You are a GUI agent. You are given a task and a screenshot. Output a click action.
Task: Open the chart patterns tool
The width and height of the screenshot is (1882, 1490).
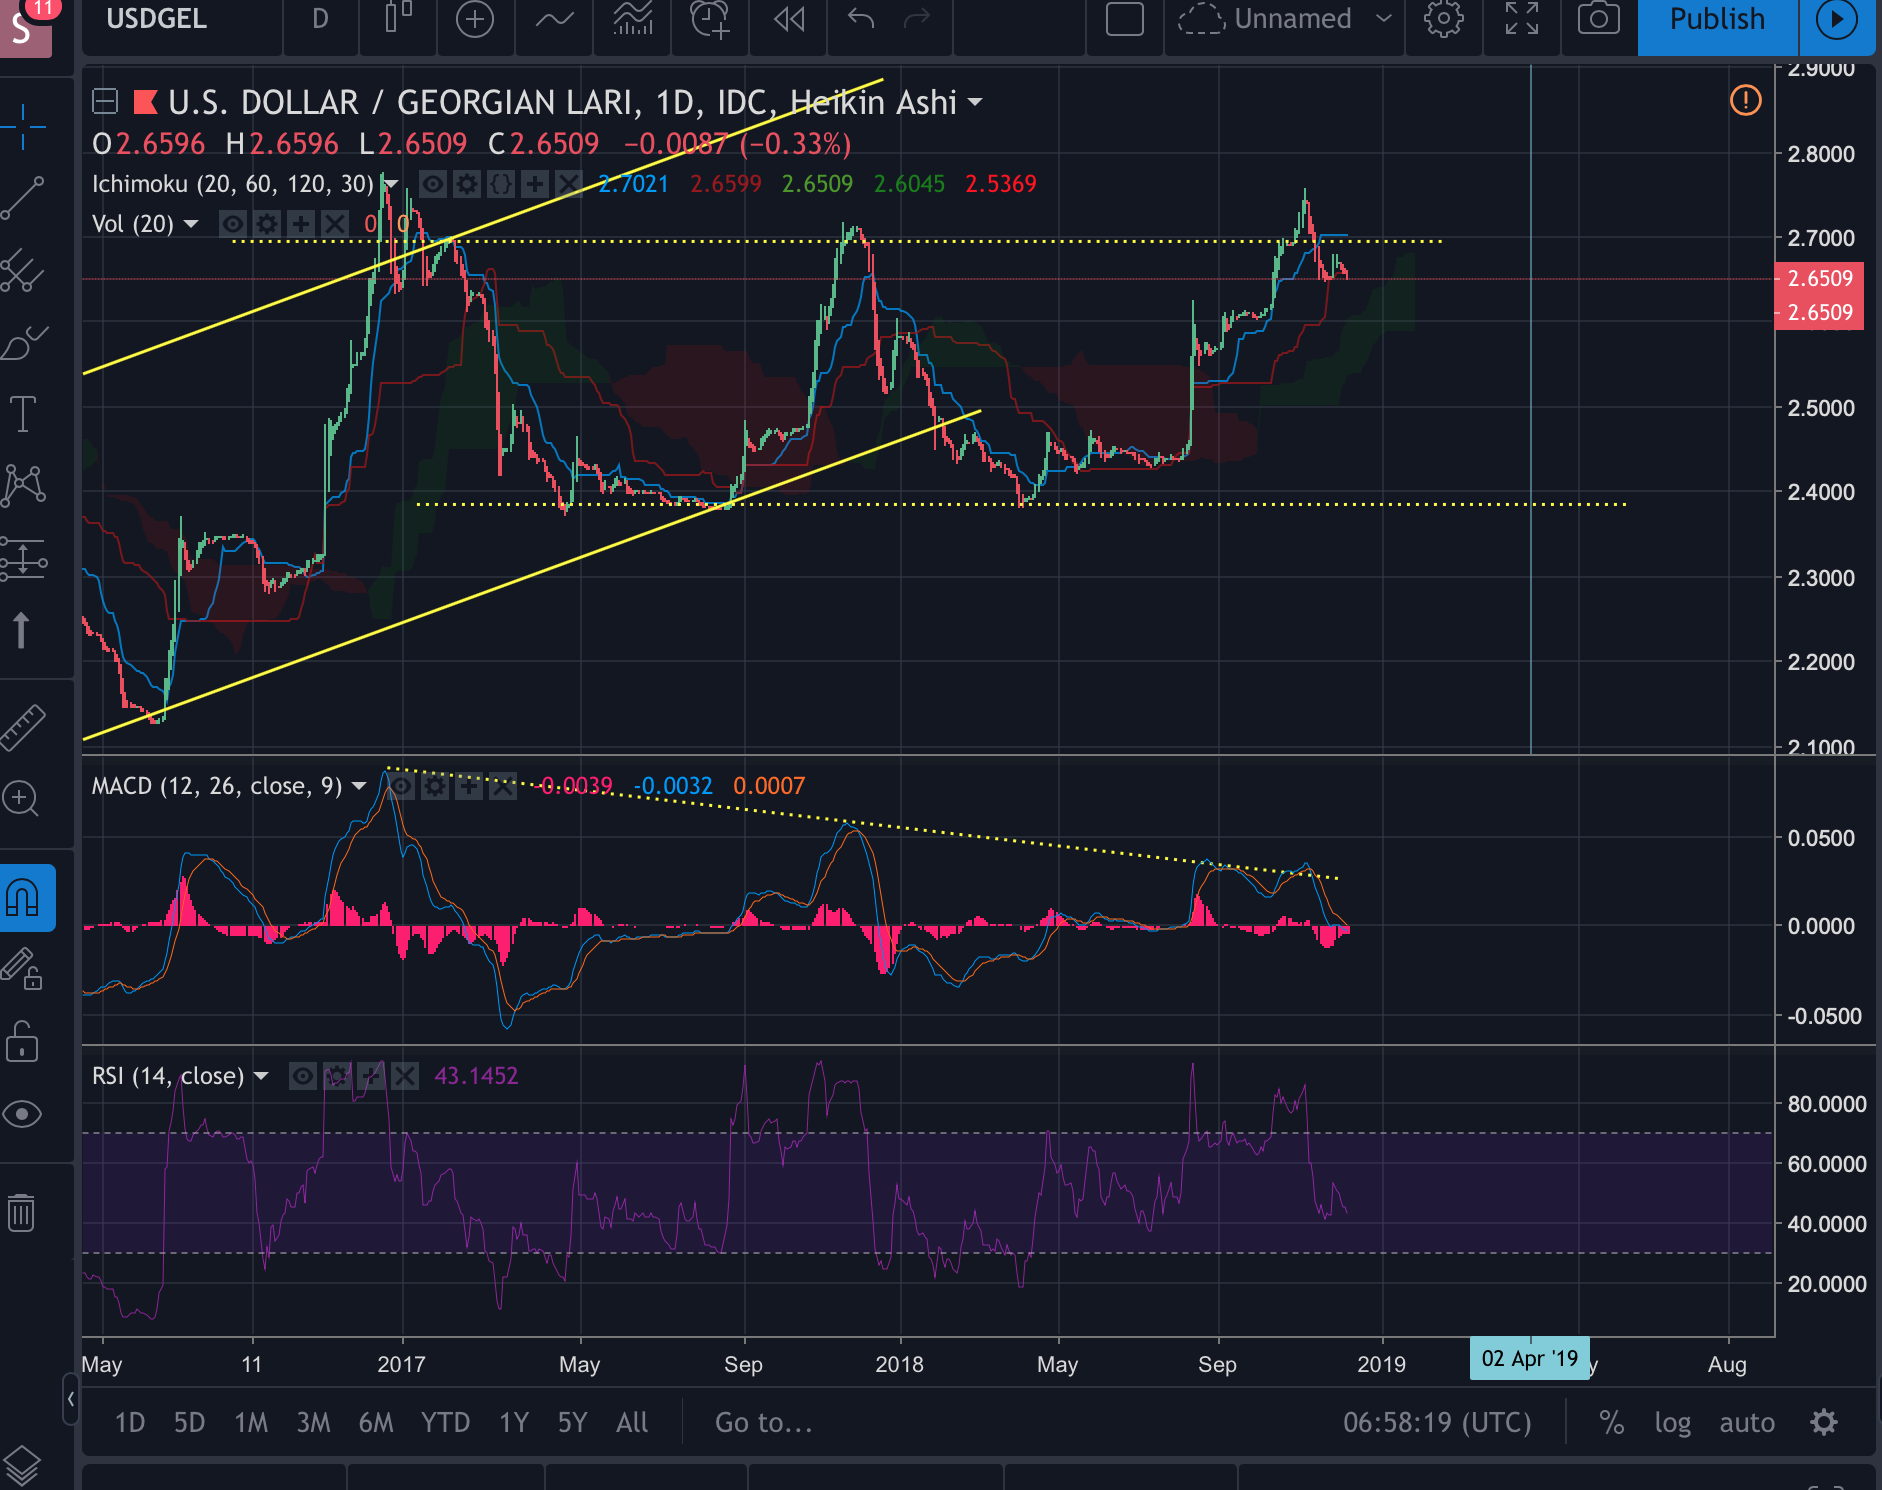click(23, 486)
